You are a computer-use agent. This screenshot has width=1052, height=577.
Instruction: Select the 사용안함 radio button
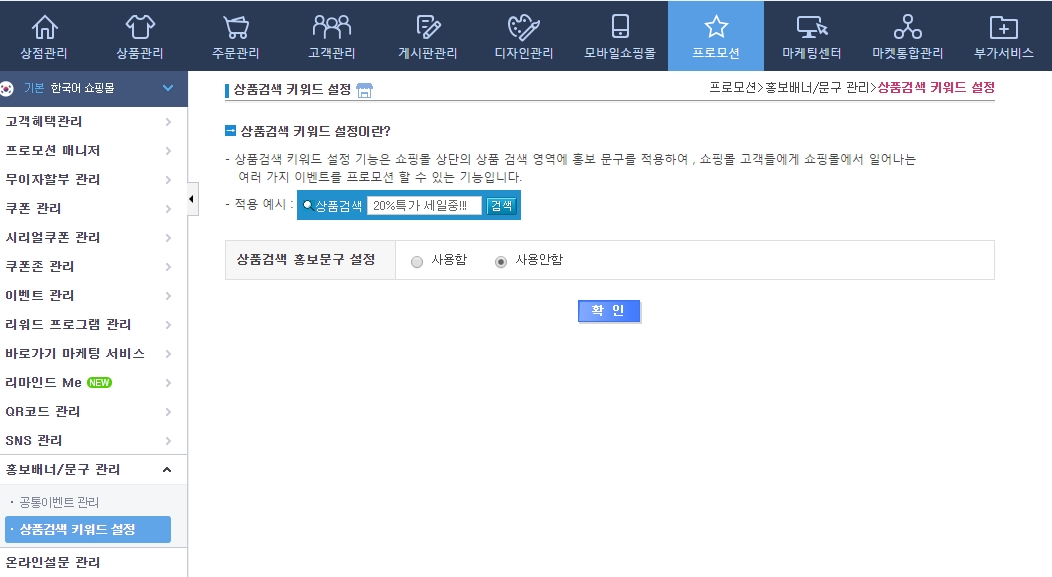point(501,261)
